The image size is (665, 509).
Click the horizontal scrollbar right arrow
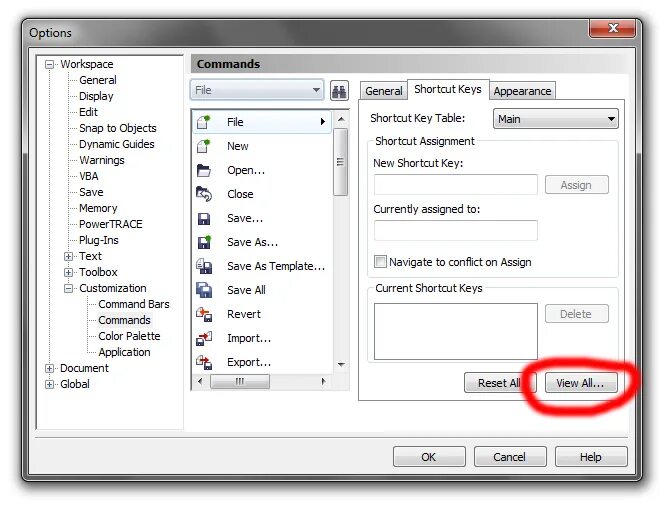(324, 381)
